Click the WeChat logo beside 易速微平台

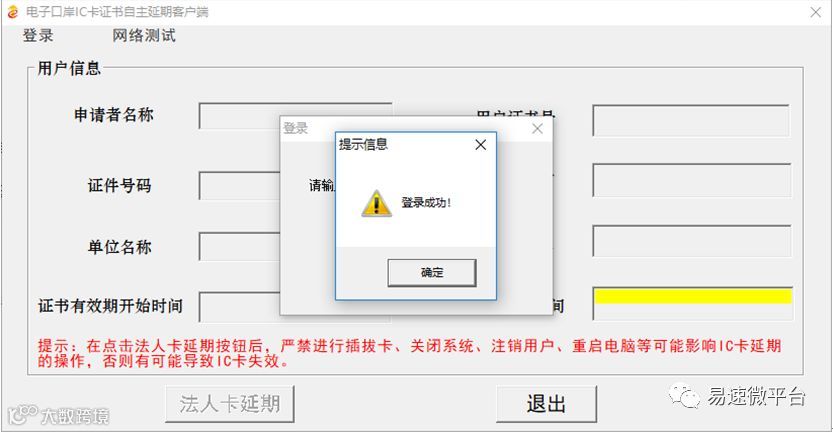[684, 396]
